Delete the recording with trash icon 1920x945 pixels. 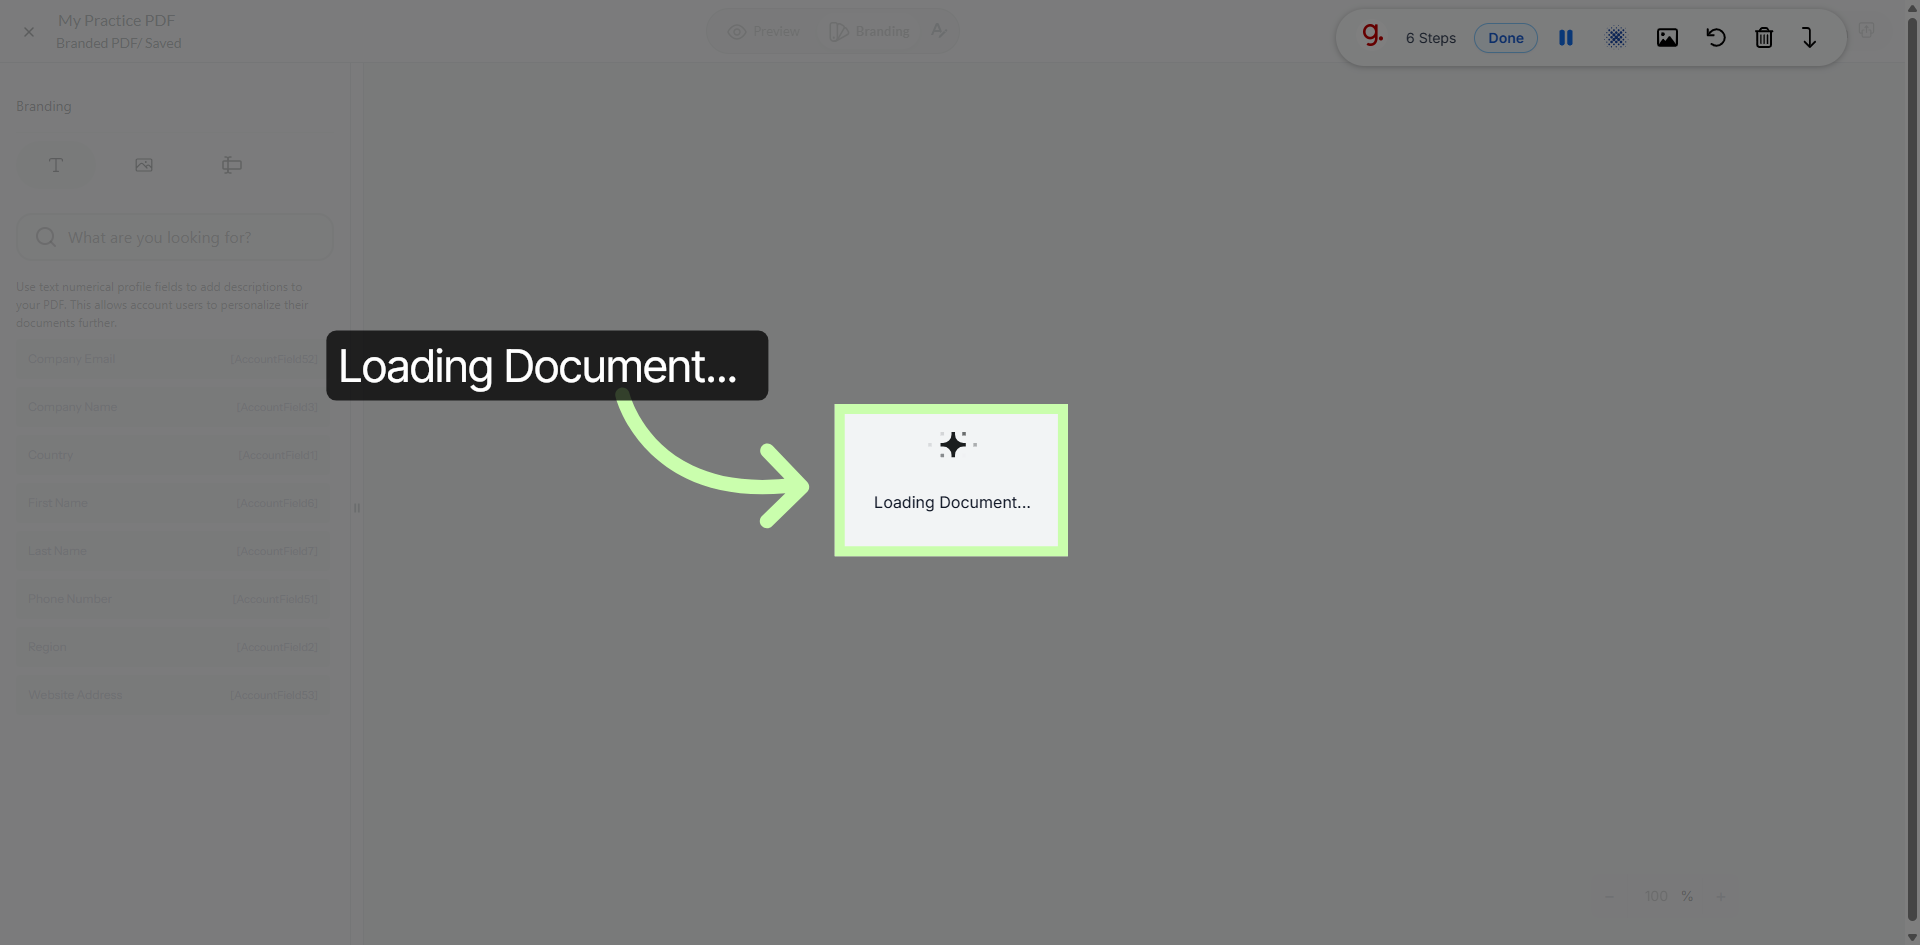tap(1764, 38)
